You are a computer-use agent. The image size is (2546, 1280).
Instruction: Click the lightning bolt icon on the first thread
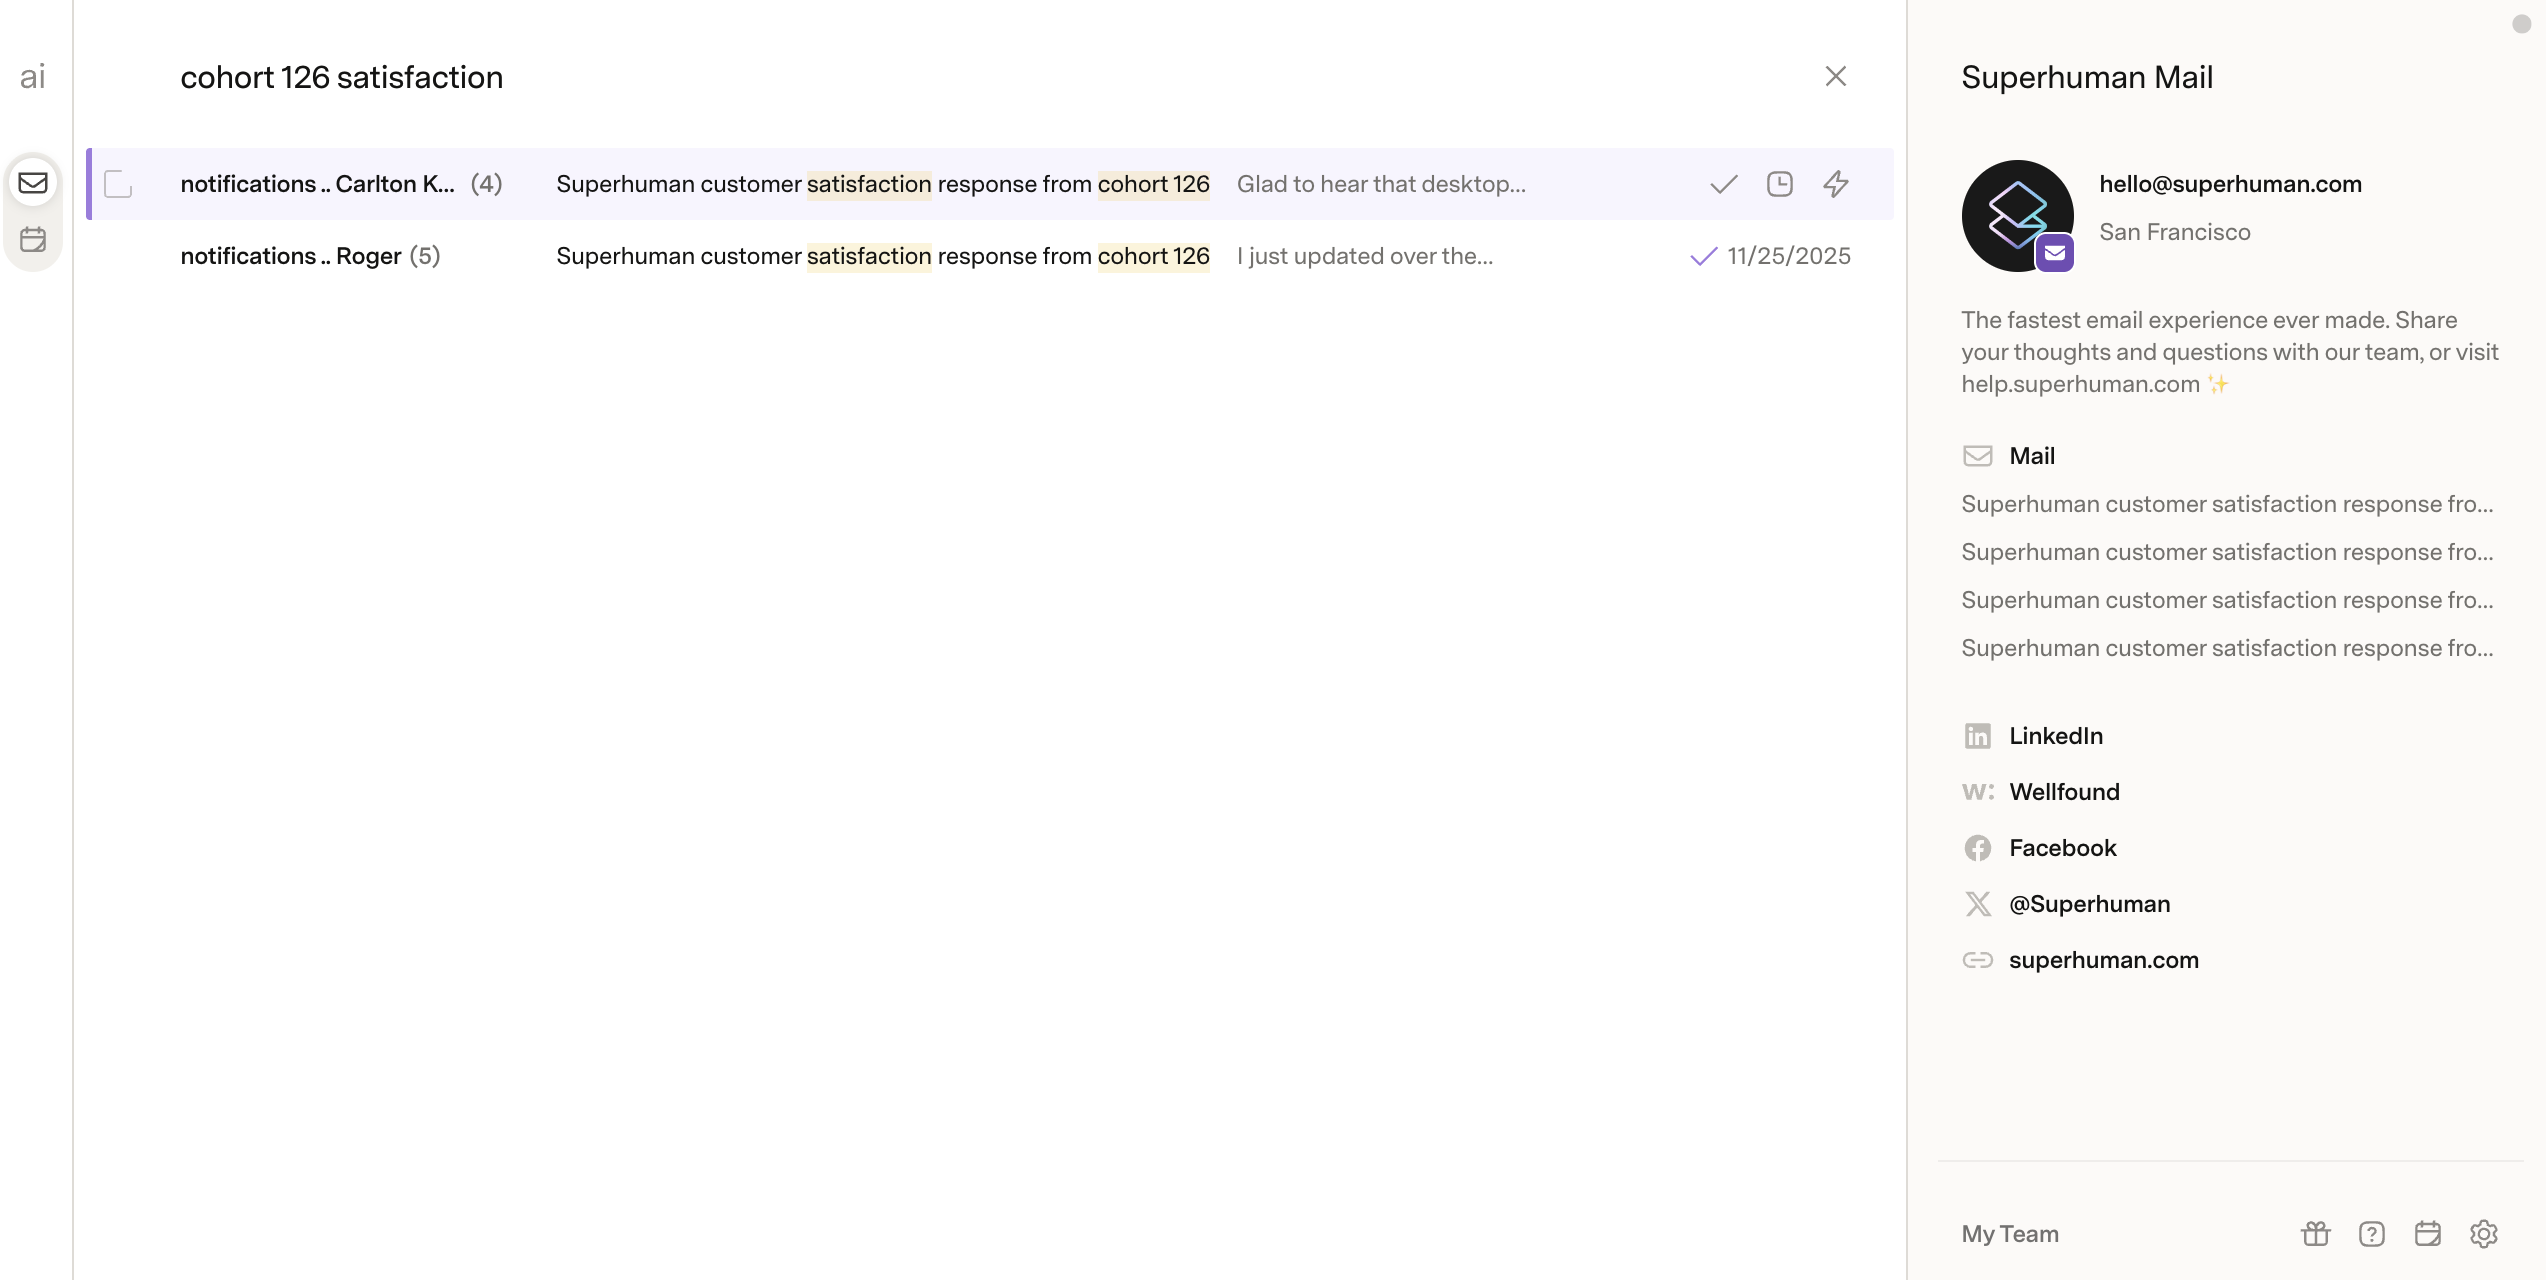[1835, 184]
